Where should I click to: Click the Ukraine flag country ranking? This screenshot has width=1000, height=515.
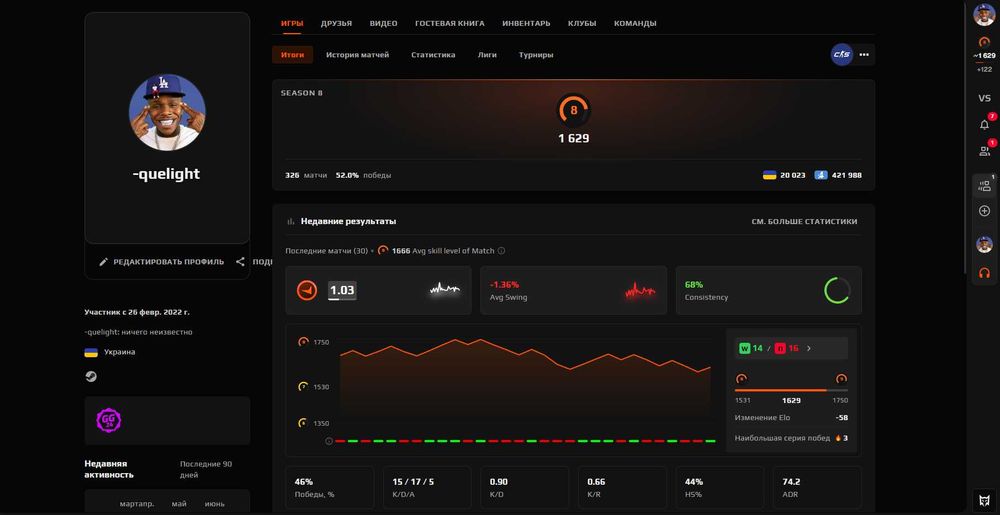point(769,175)
